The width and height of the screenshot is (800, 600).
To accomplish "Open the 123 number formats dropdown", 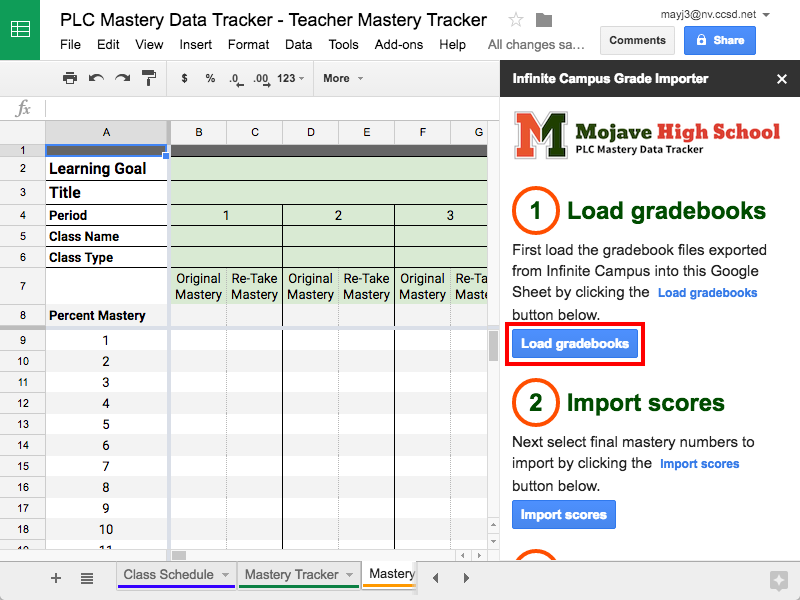I will (291, 78).
